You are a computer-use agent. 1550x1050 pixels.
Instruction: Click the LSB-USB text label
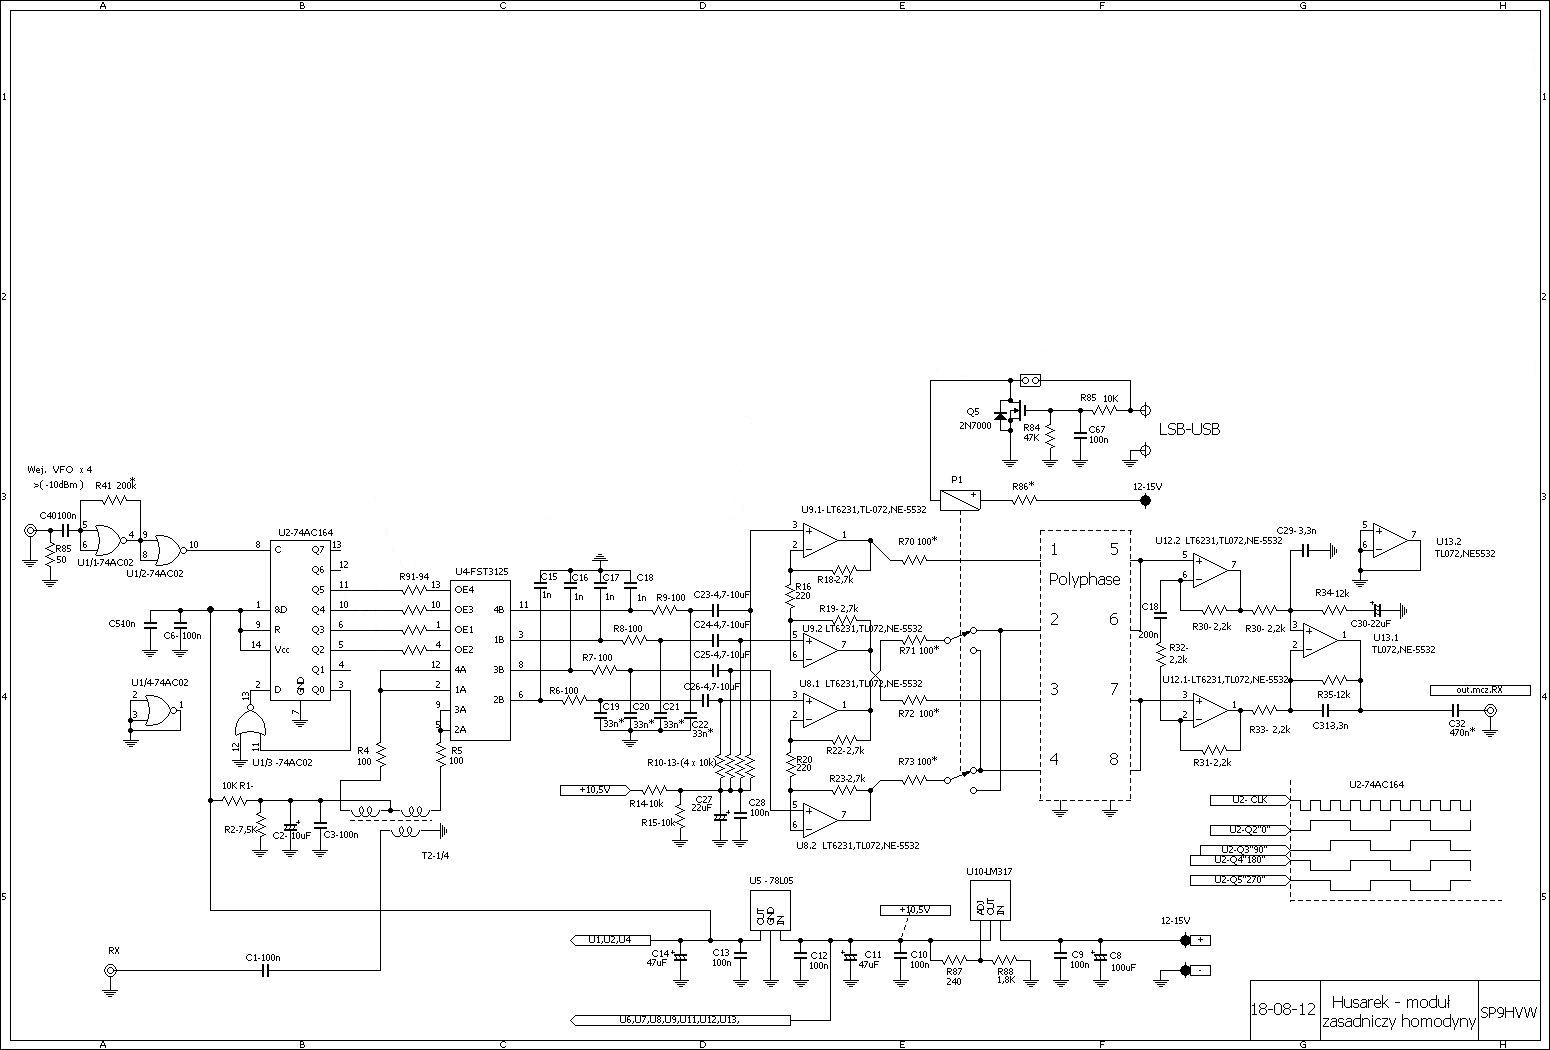[x=1188, y=430]
